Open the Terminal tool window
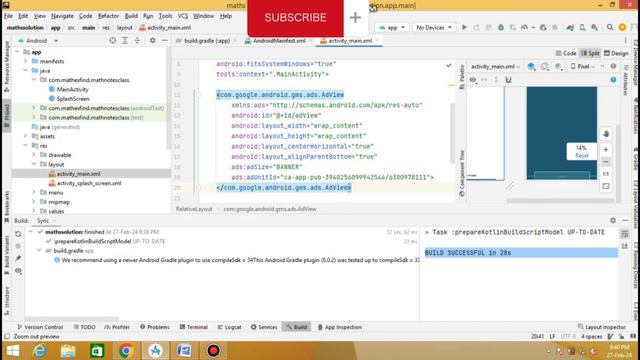The height and width of the screenshot is (360, 640). 193,327
